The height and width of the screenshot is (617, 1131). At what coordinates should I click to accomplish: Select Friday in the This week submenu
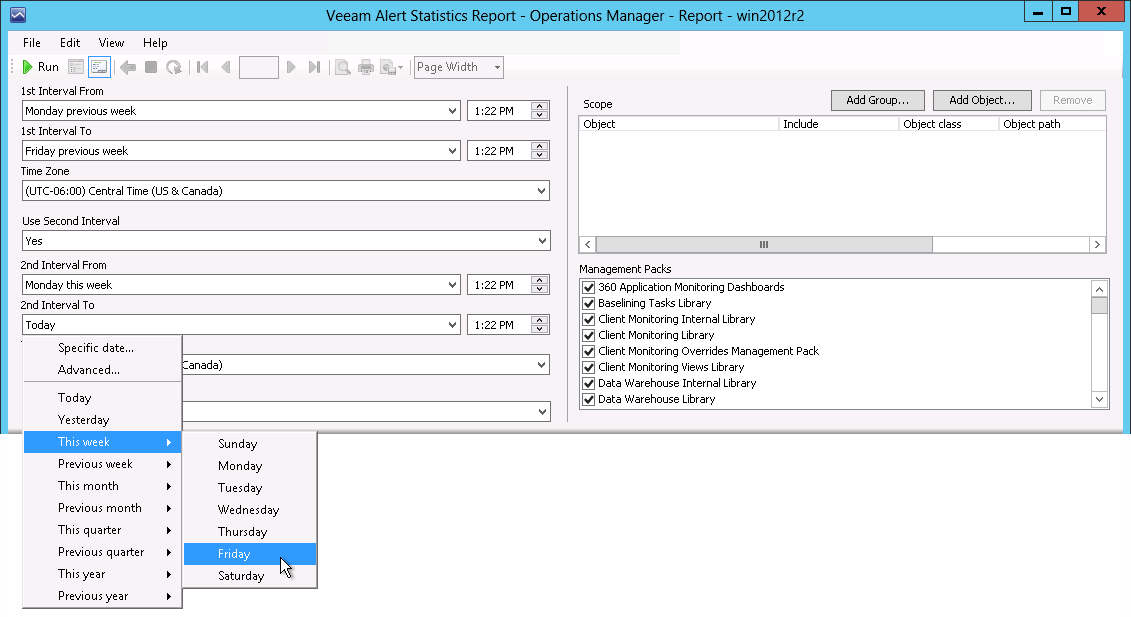pyautogui.click(x=250, y=554)
